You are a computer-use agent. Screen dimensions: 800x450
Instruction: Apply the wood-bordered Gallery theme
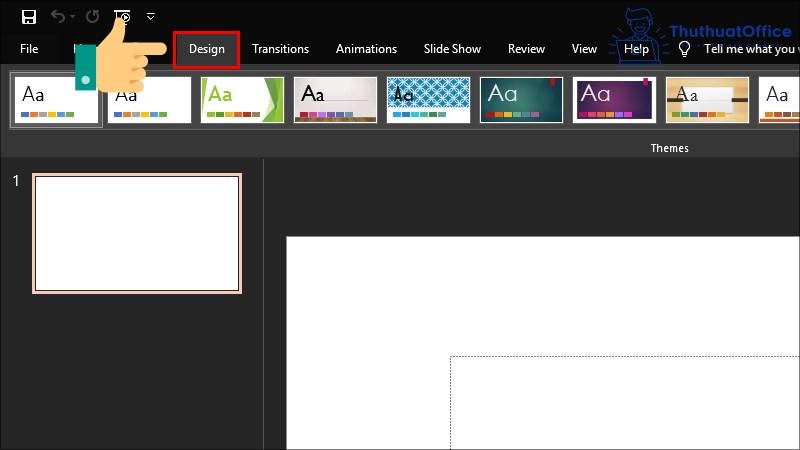coord(335,100)
